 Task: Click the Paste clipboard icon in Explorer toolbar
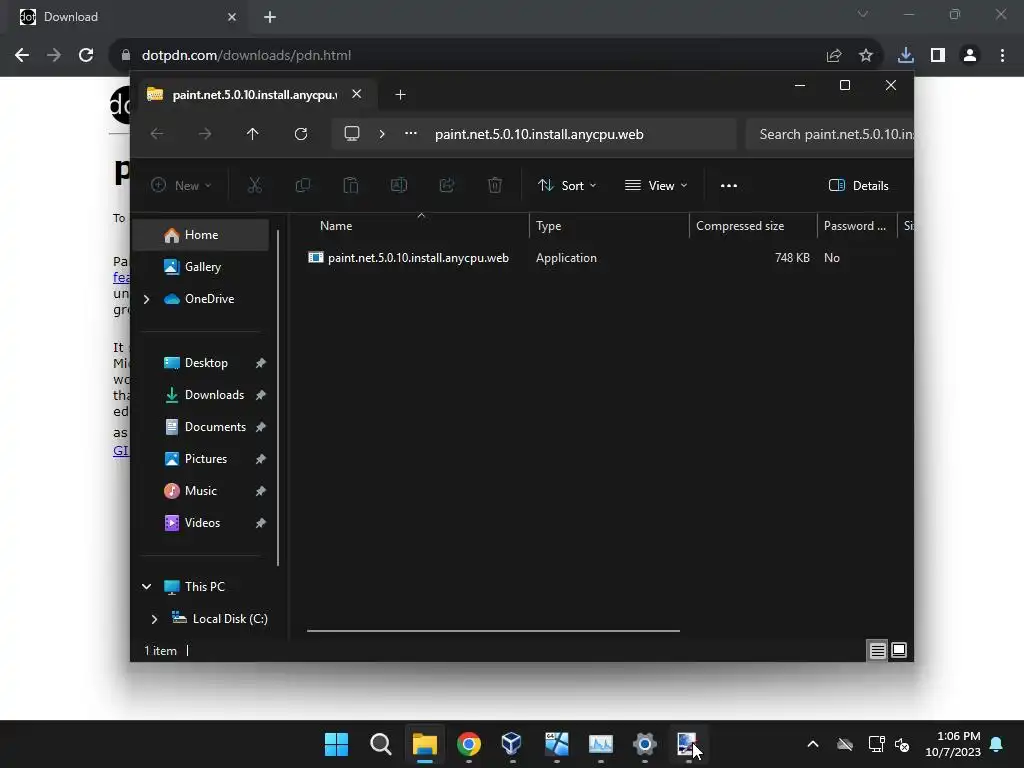coord(351,185)
